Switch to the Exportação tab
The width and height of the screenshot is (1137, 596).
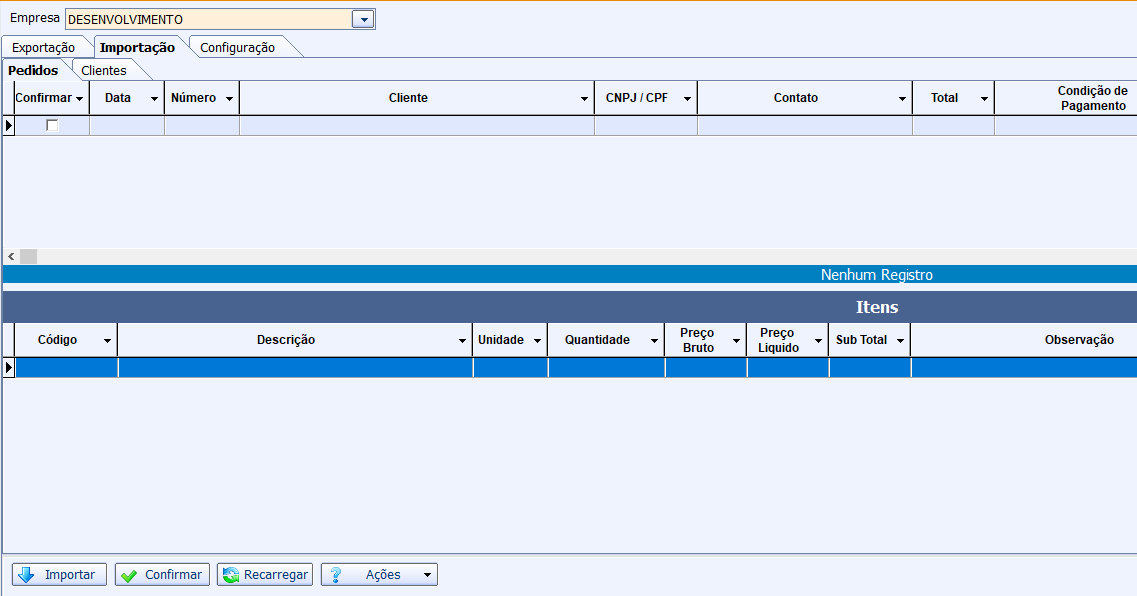[43, 47]
